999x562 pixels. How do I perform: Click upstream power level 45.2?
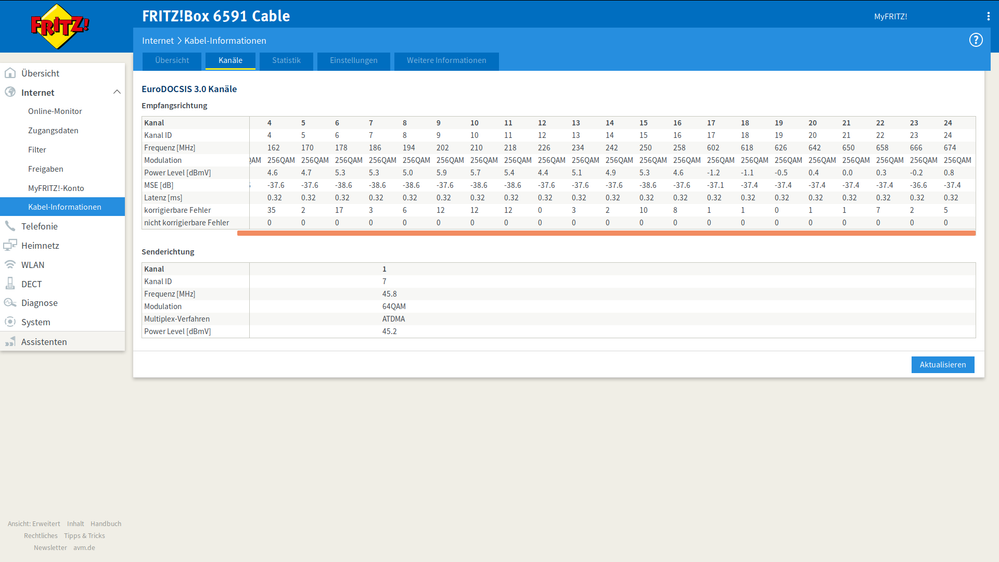point(389,331)
